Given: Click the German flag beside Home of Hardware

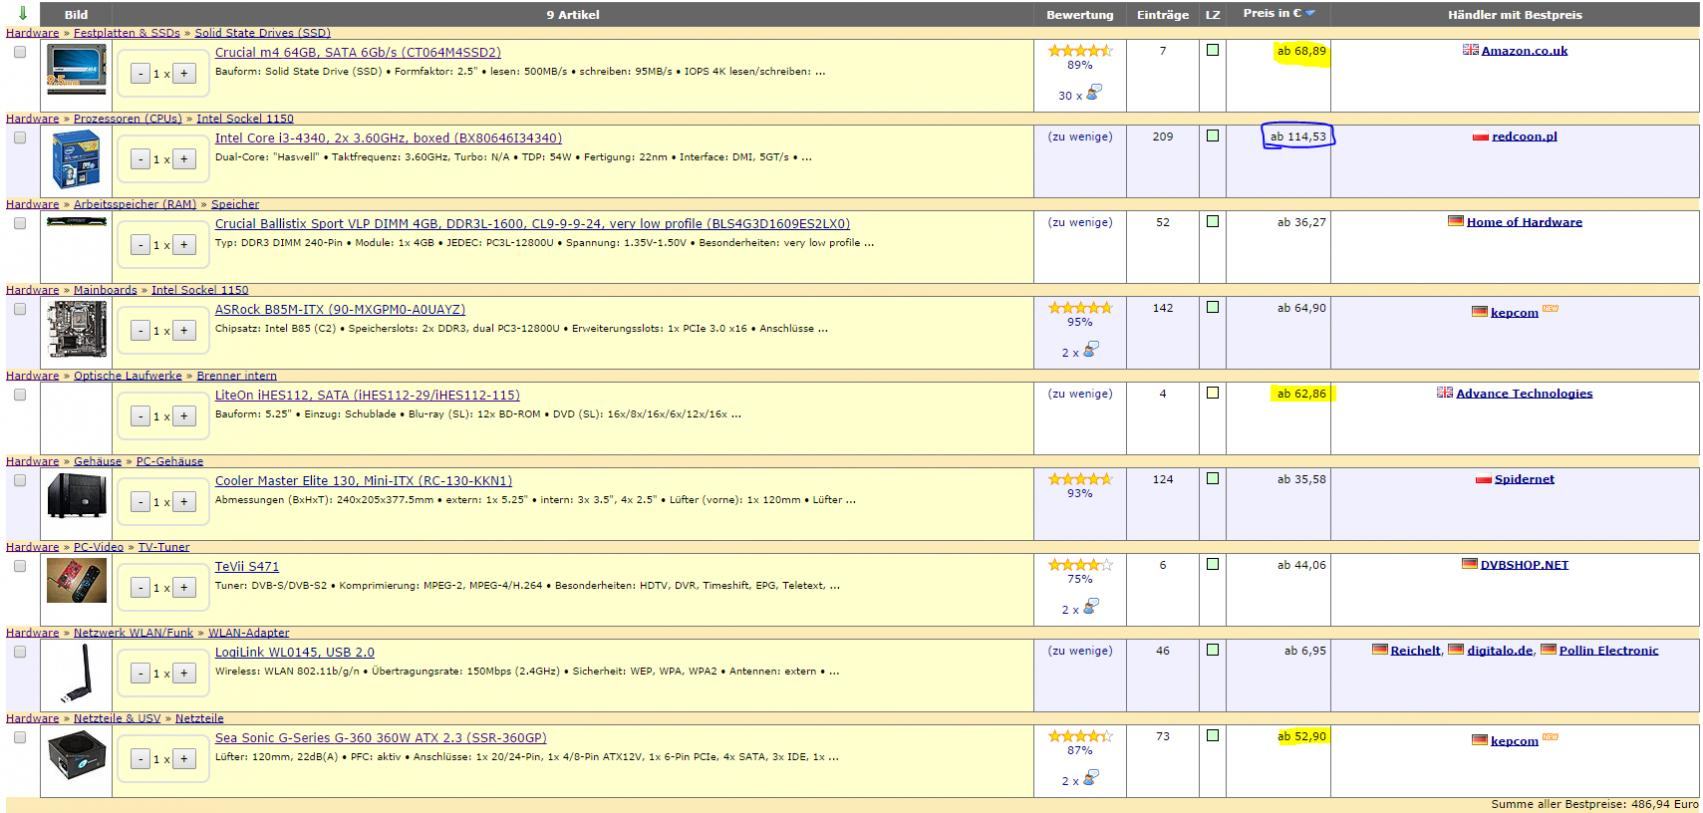Looking at the screenshot, I should coord(1456,221).
